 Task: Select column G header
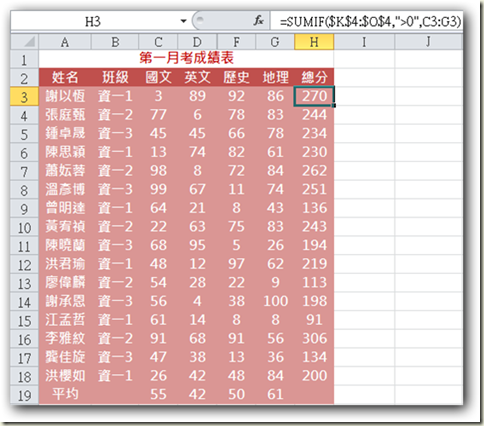pyautogui.click(x=275, y=42)
